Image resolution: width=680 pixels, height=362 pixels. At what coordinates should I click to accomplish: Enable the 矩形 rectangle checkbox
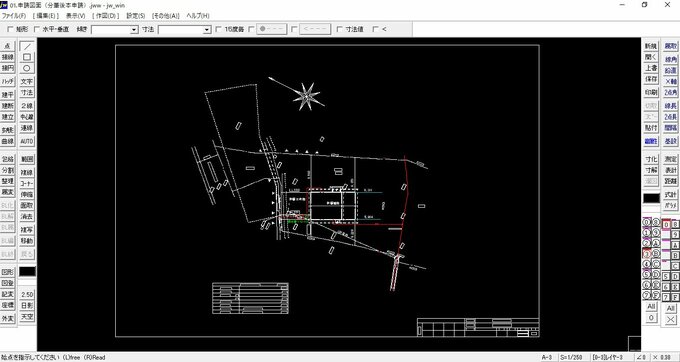[x=11, y=29]
